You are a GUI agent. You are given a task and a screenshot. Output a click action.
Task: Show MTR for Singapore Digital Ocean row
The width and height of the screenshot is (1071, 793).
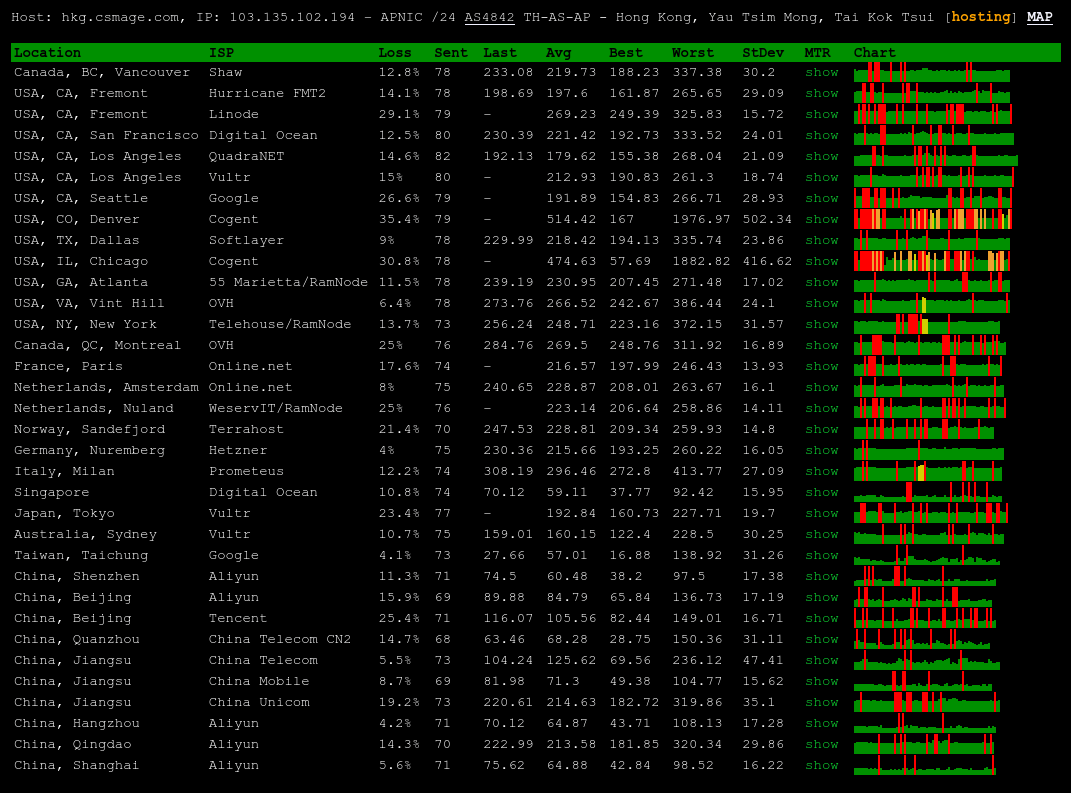point(821,492)
